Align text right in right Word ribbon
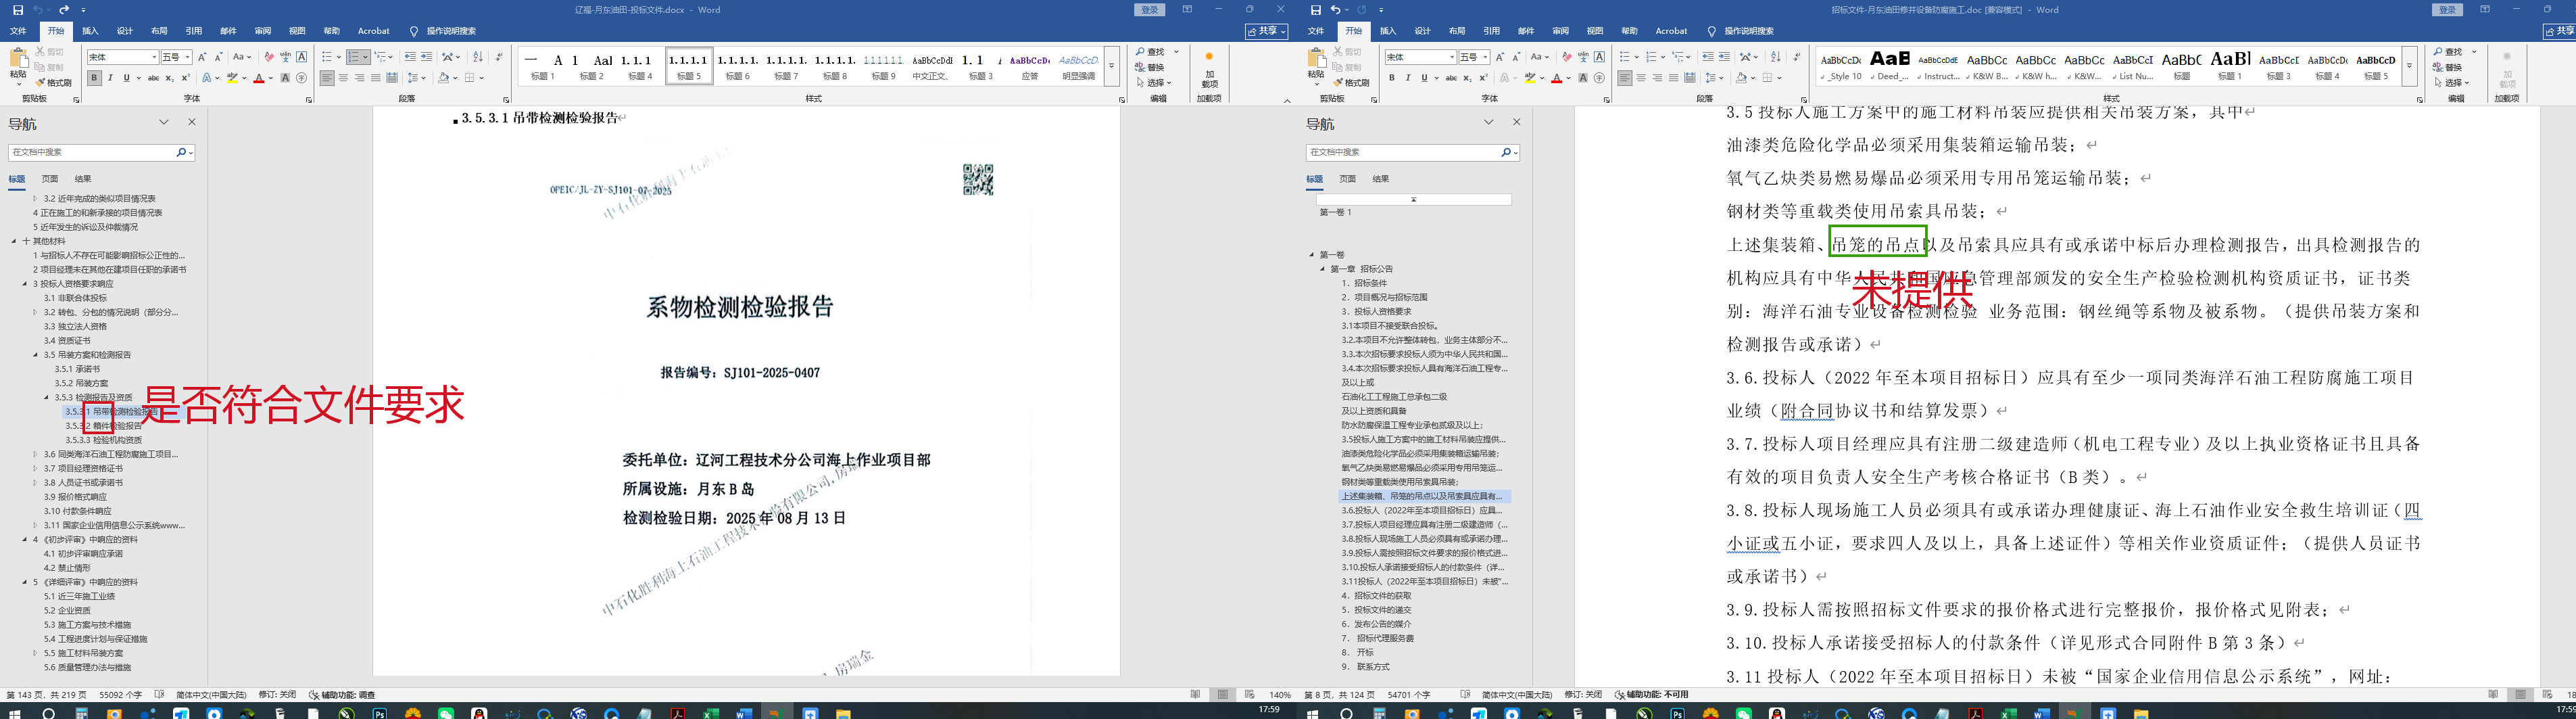The image size is (2576, 719). [1657, 78]
